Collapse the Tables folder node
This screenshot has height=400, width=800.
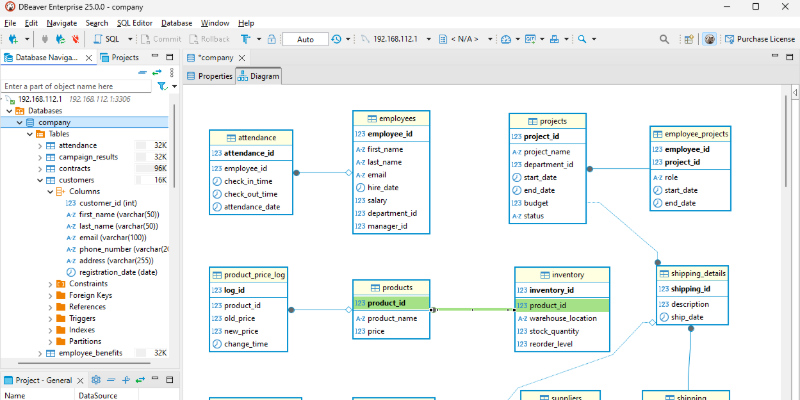point(30,134)
